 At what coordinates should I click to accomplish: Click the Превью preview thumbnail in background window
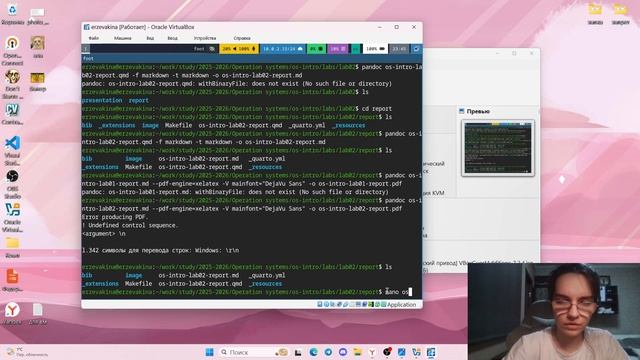(x=498, y=148)
